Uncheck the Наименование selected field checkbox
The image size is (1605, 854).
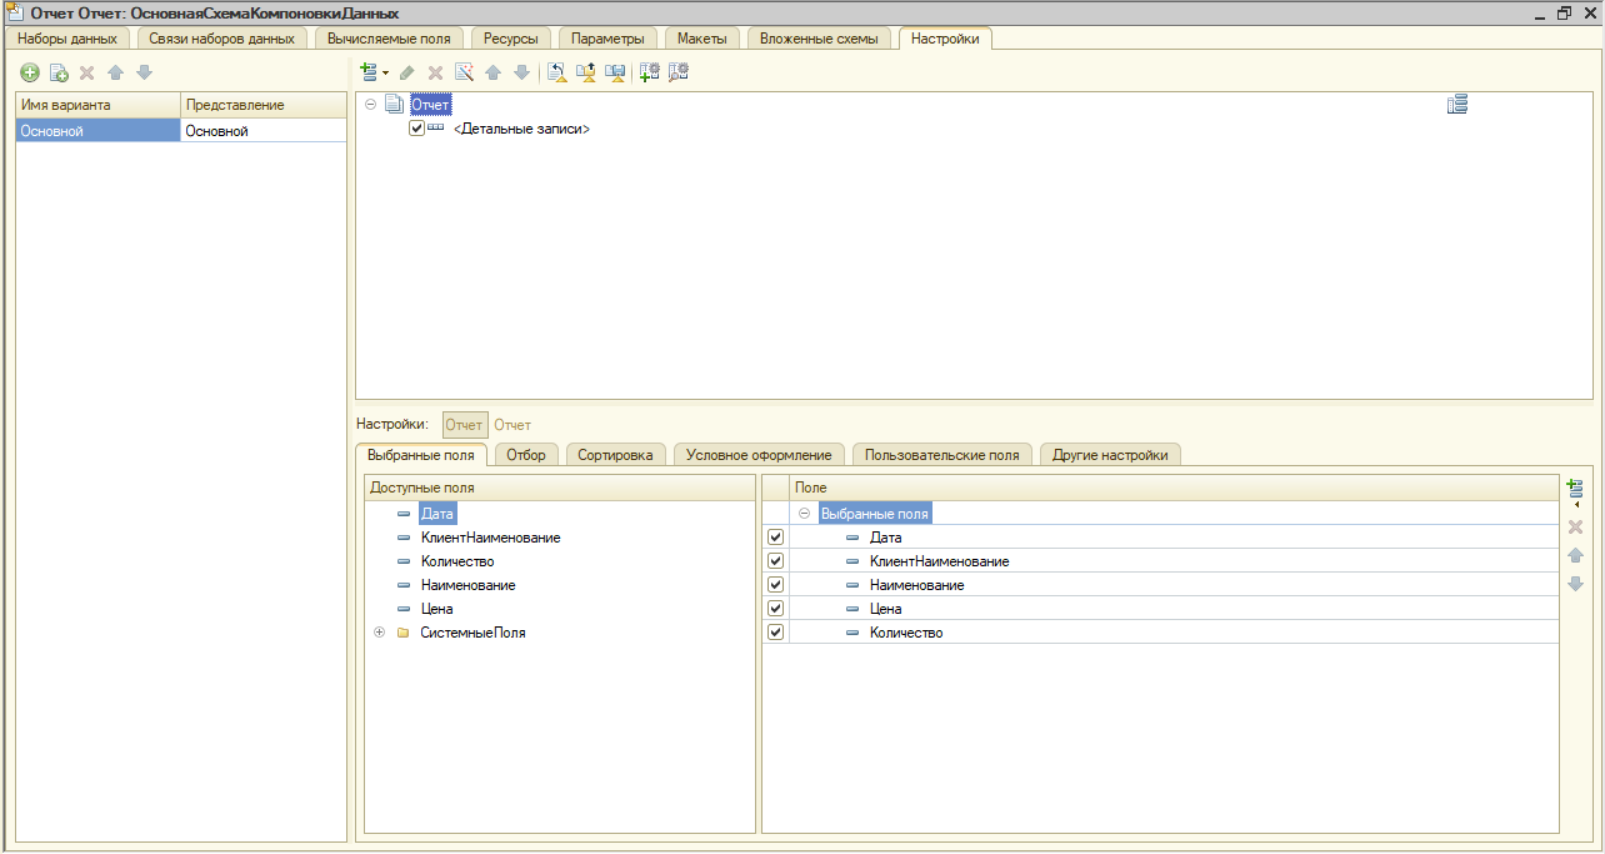775,585
